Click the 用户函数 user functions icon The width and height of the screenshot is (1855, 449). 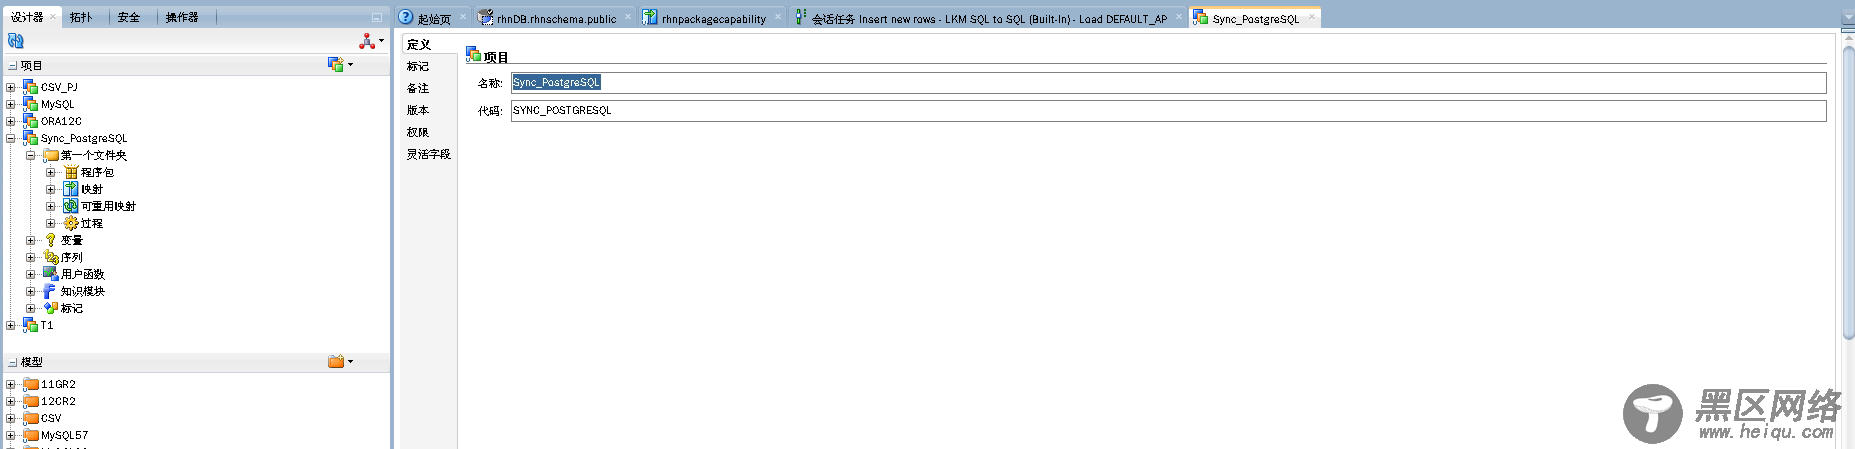(51, 274)
